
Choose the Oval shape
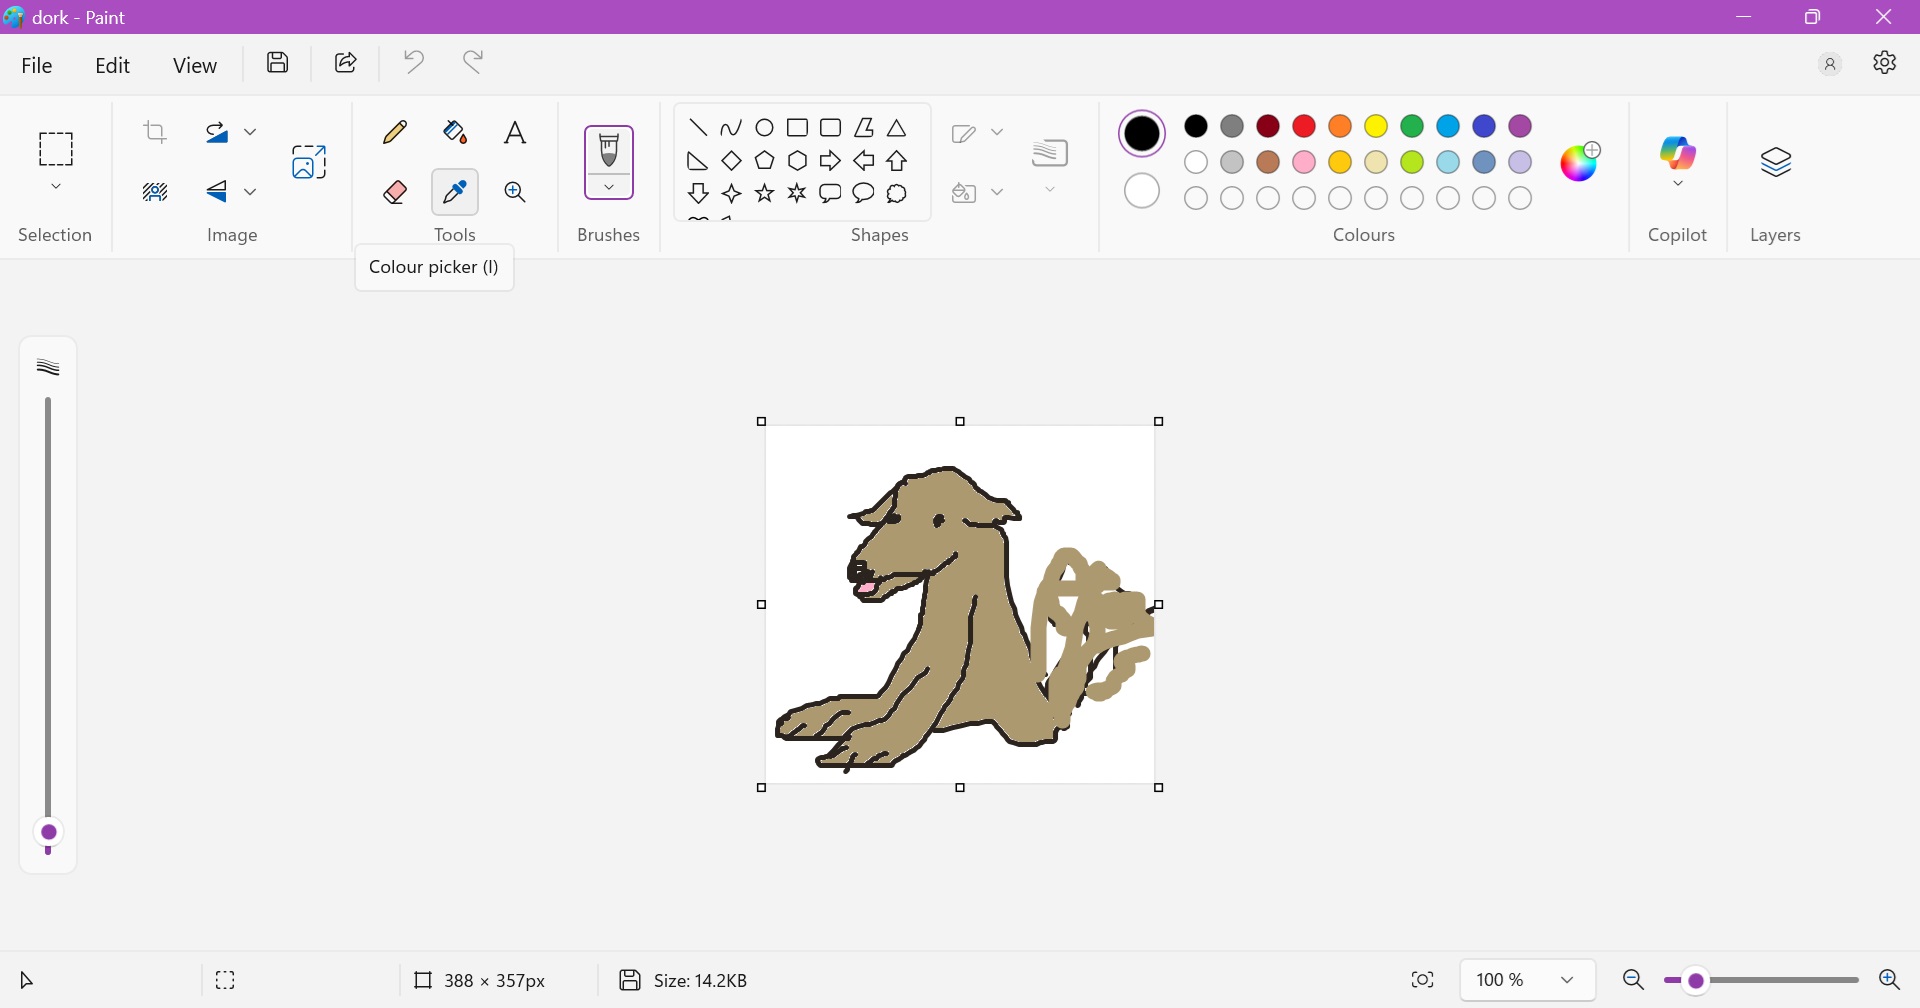[x=766, y=128]
